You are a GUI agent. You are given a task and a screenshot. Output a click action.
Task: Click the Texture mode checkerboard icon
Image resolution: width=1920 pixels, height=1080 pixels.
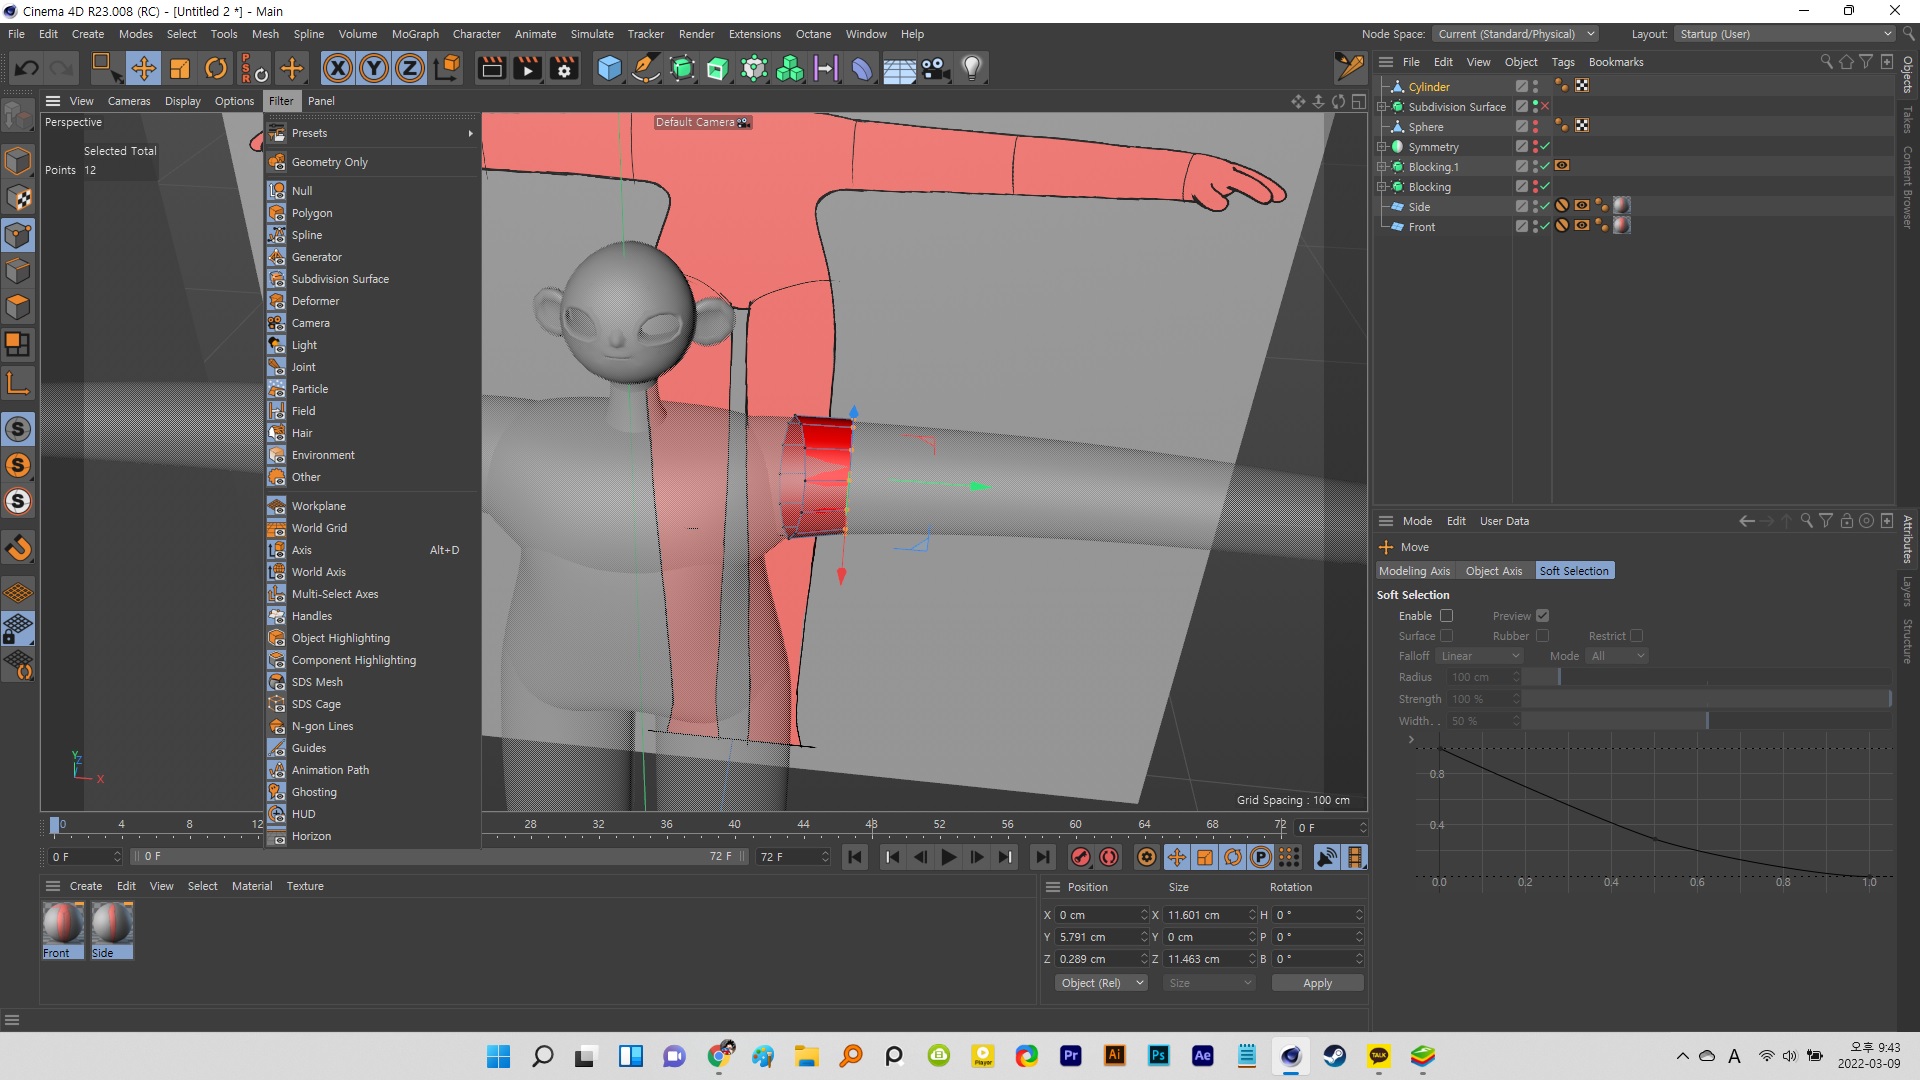click(18, 198)
